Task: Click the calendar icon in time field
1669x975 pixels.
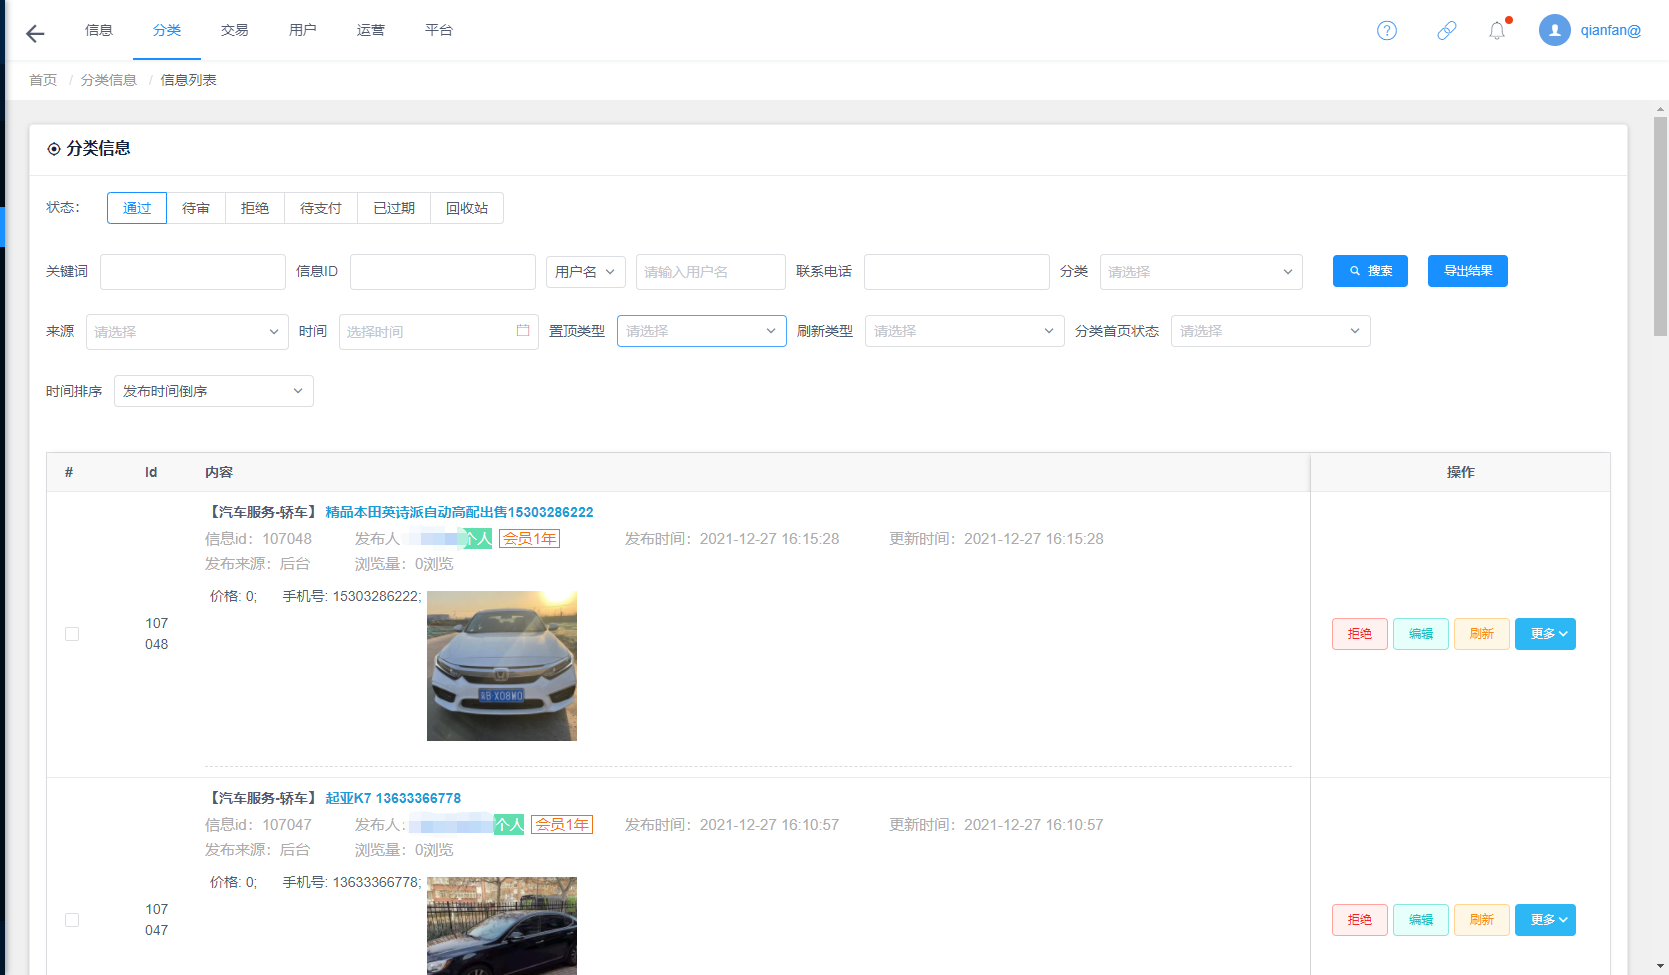Action: point(522,330)
